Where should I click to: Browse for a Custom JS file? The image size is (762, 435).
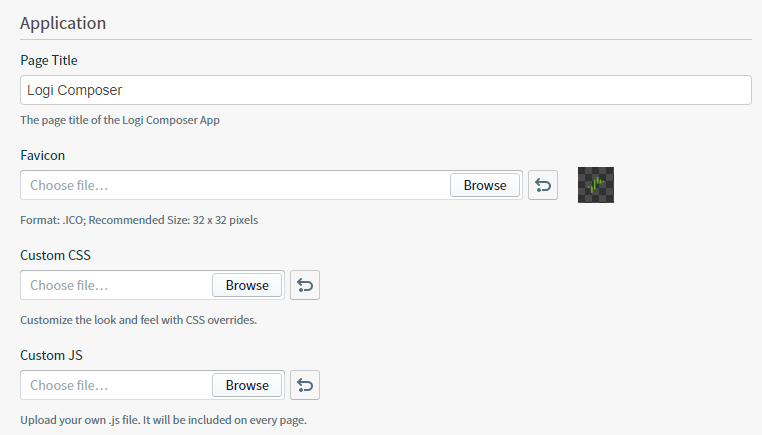pyautogui.click(x=247, y=385)
